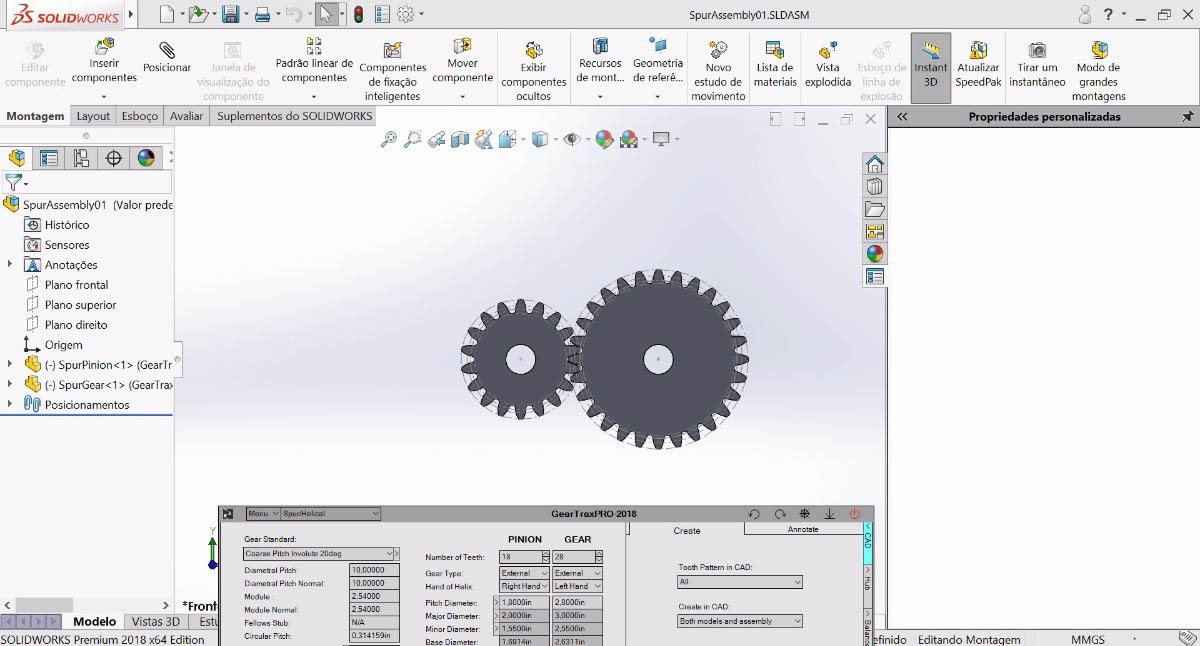Select GearTrax Annotate tab
This screenshot has width=1200, height=646.
[803, 529]
